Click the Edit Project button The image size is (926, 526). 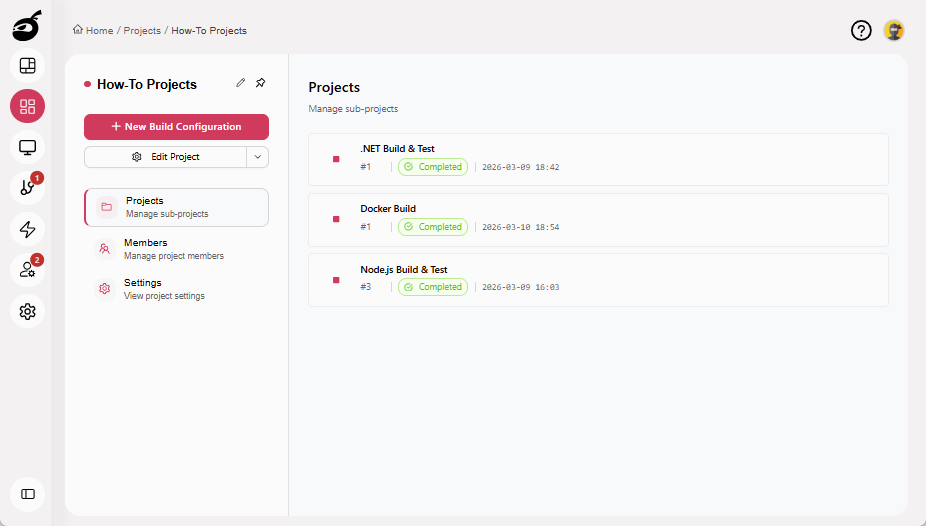tap(165, 157)
